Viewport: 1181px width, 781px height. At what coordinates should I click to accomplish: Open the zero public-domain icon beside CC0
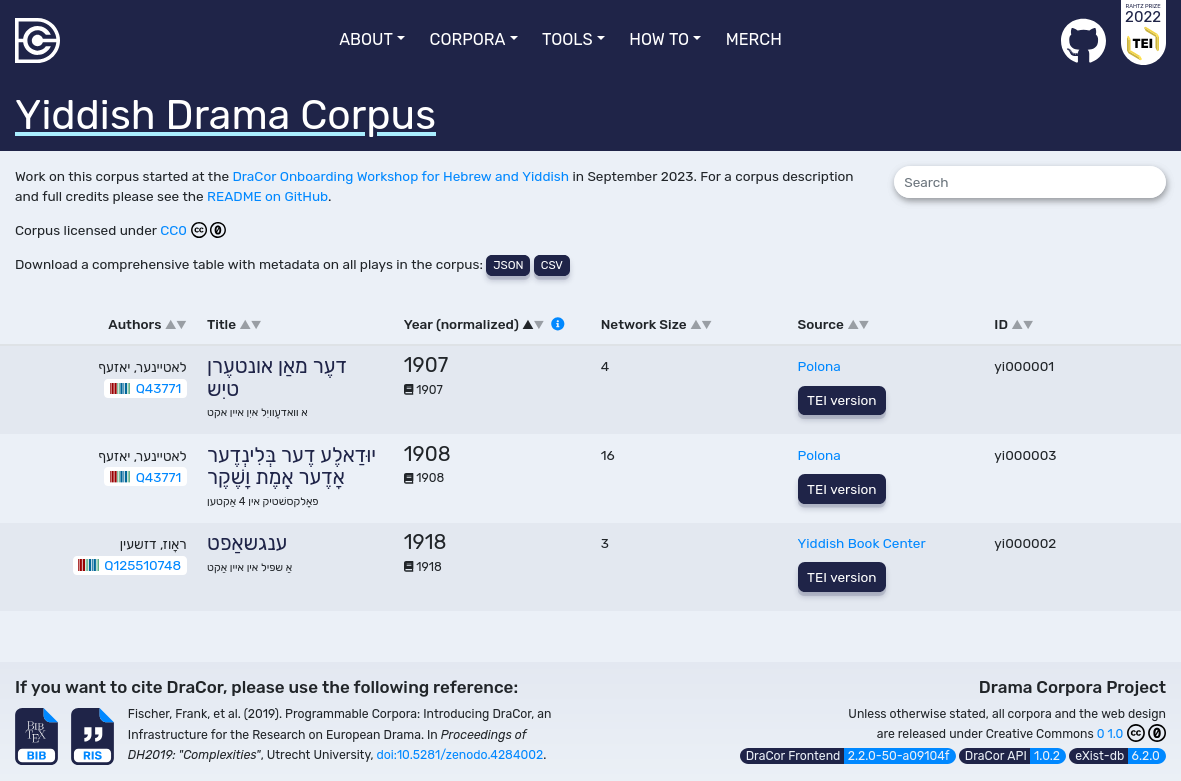pyautogui.click(x=218, y=230)
